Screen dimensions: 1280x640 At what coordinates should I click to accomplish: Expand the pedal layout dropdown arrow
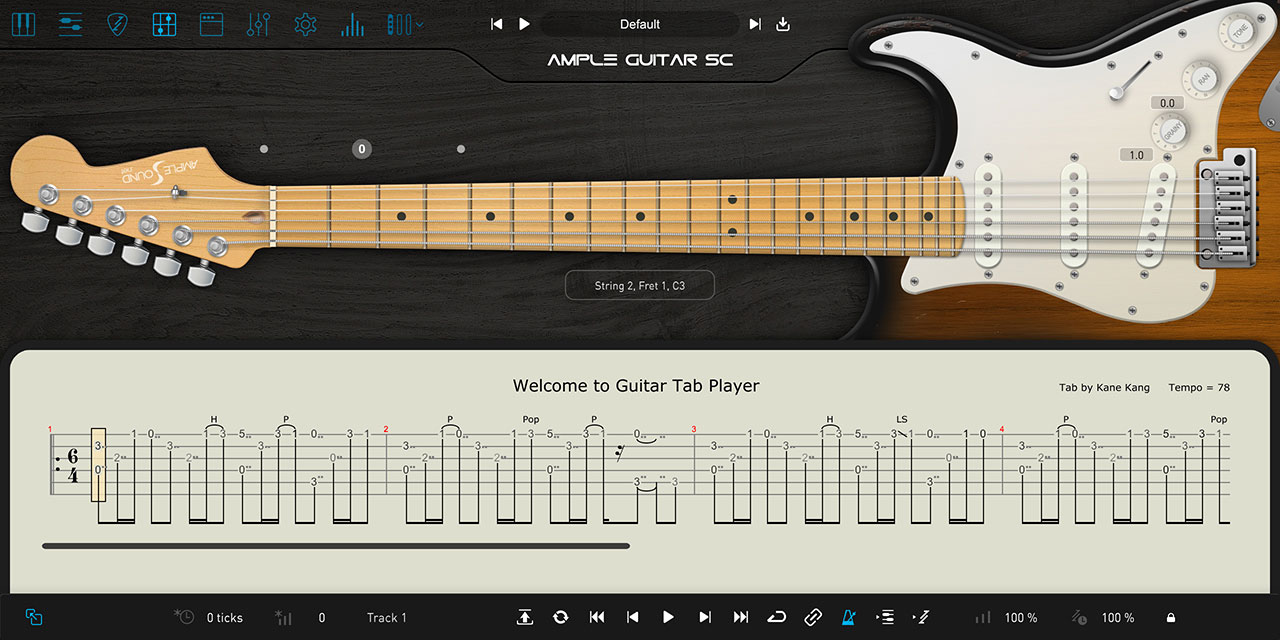pyautogui.click(x=420, y=24)
